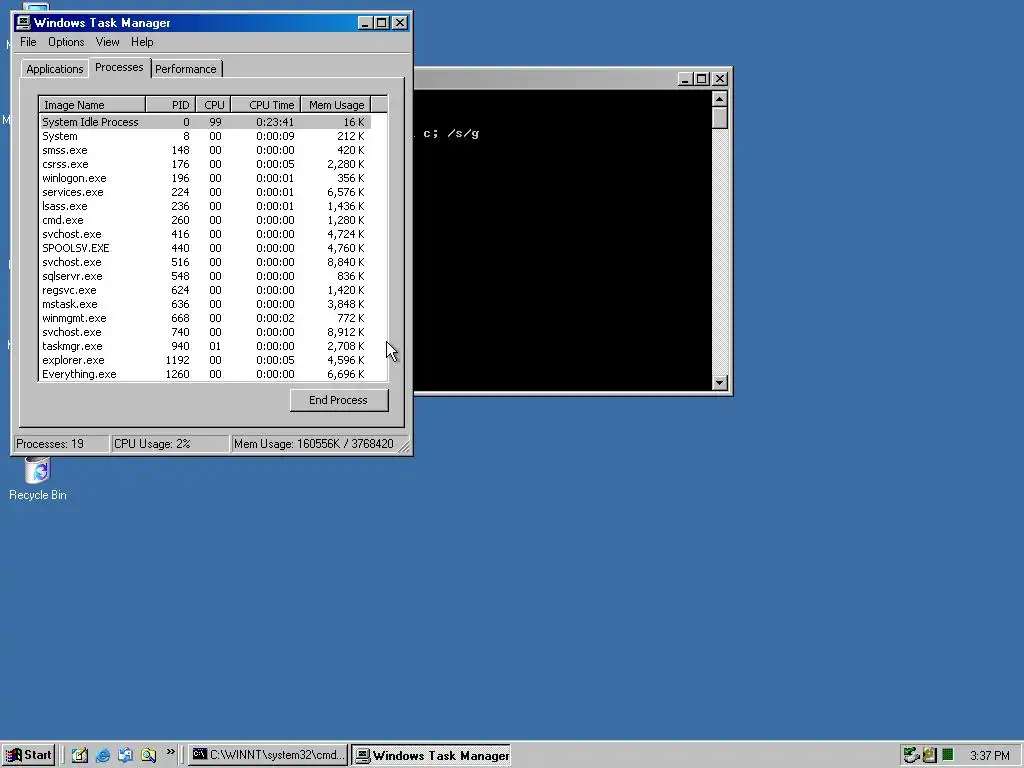
Task: Select svchost.exe with PID 416
Action: 204,234
